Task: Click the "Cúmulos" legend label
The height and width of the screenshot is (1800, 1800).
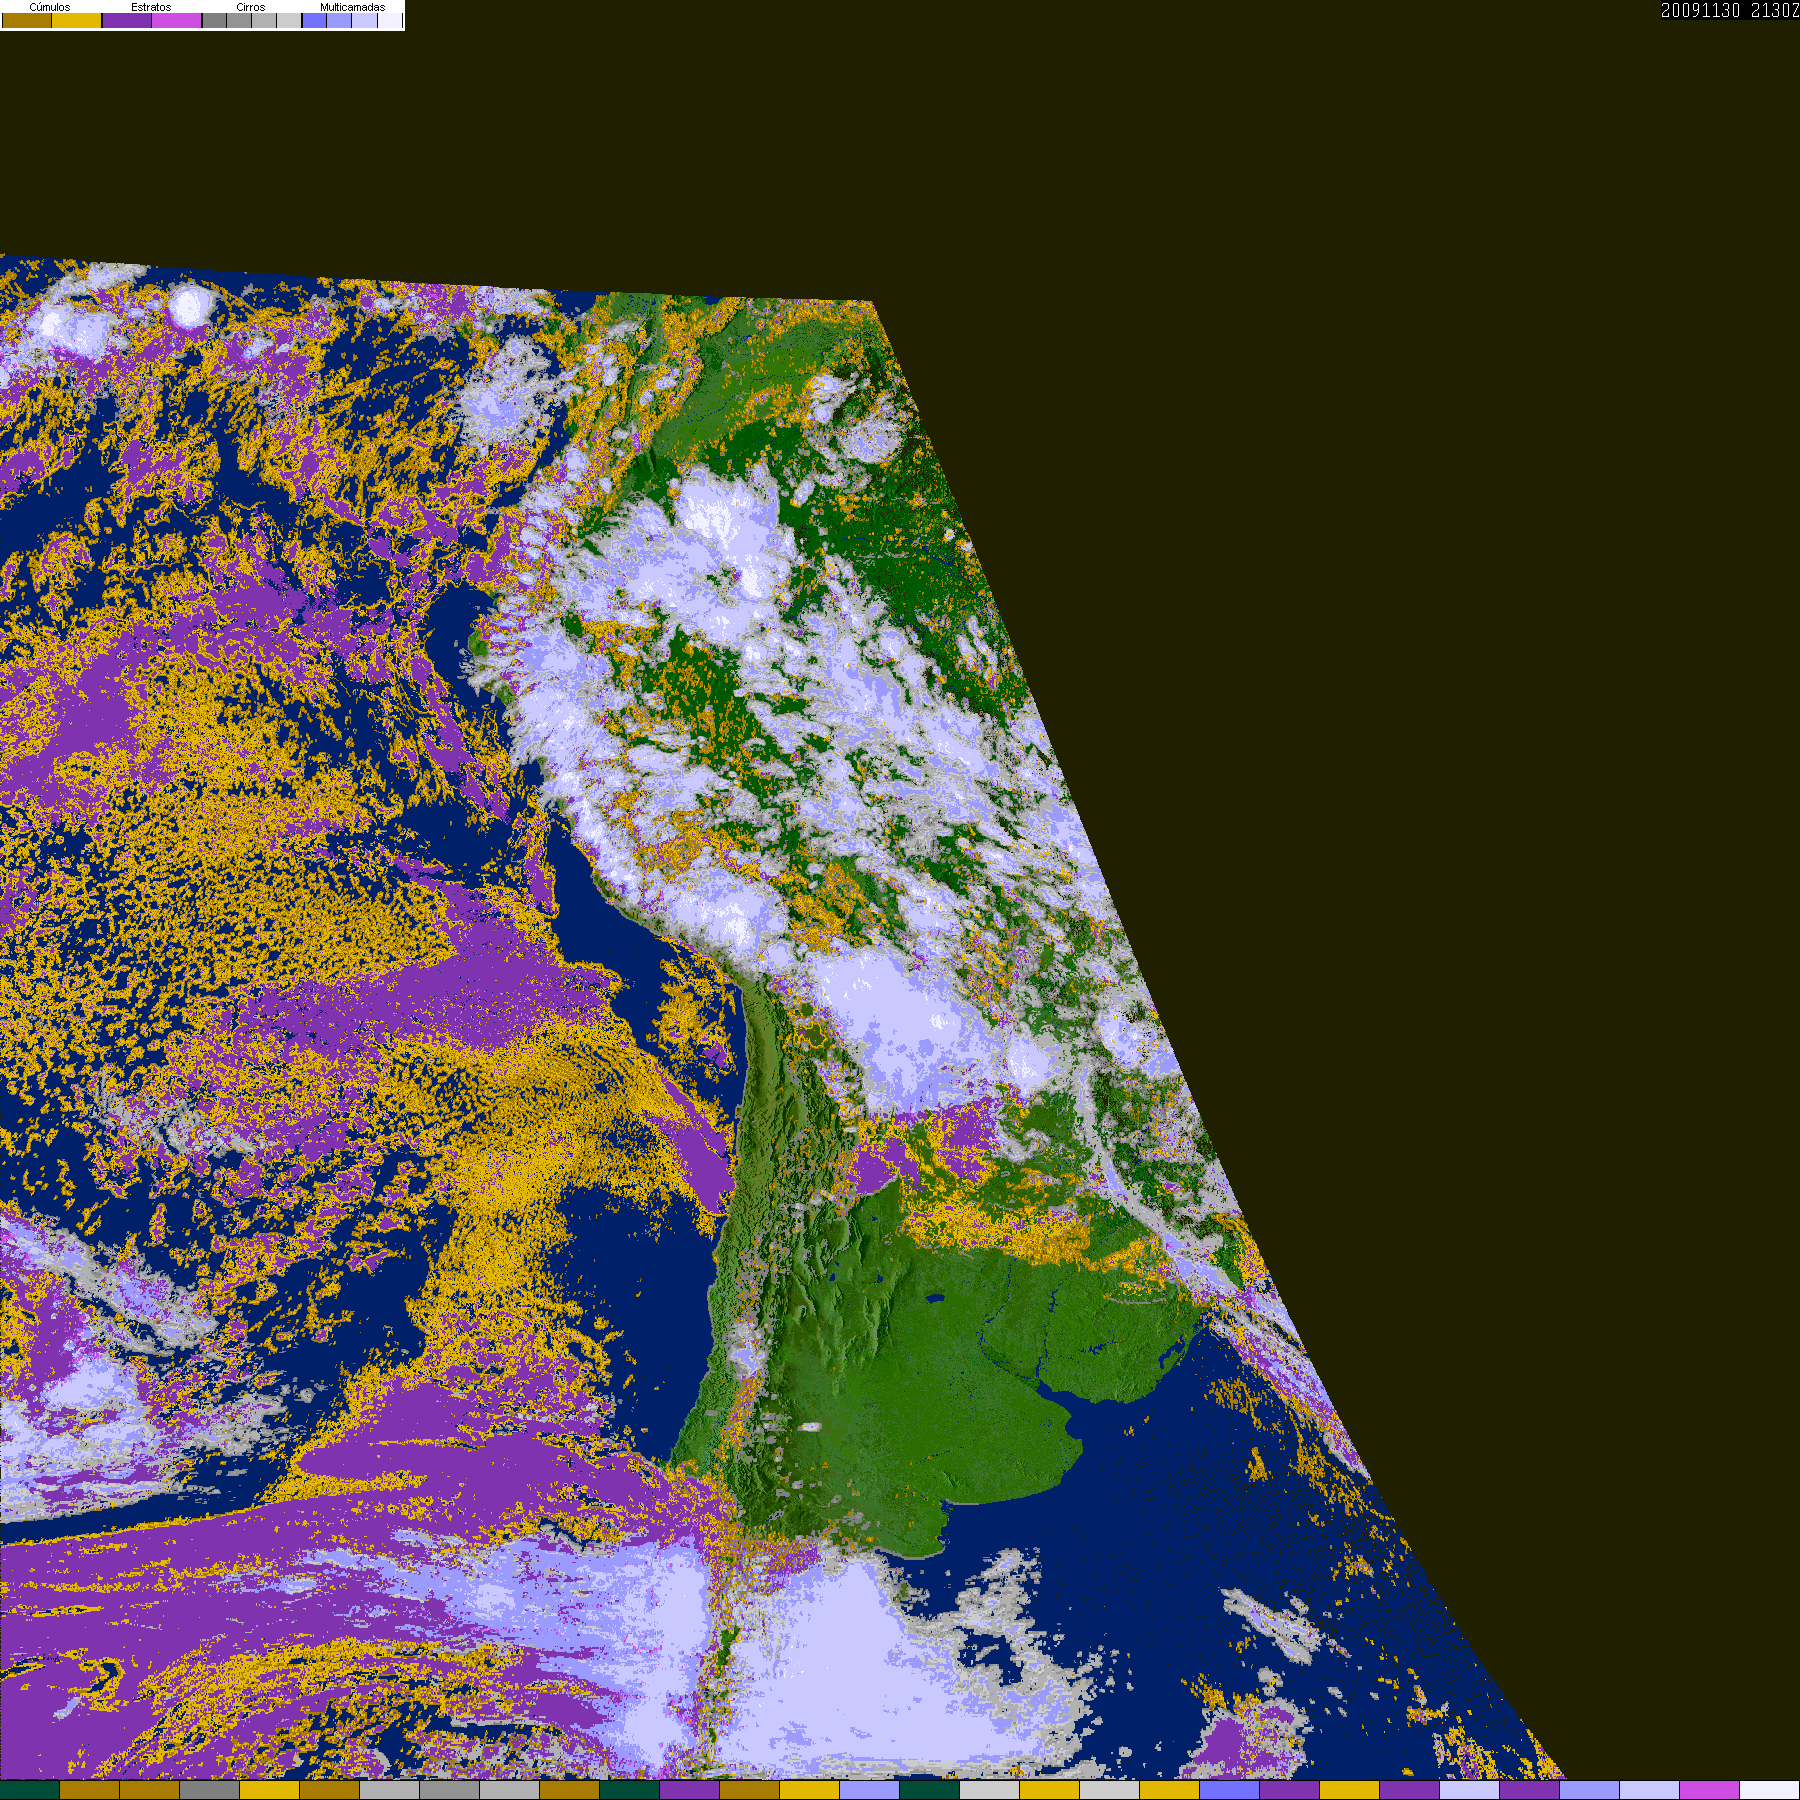Action: [50, 7]
